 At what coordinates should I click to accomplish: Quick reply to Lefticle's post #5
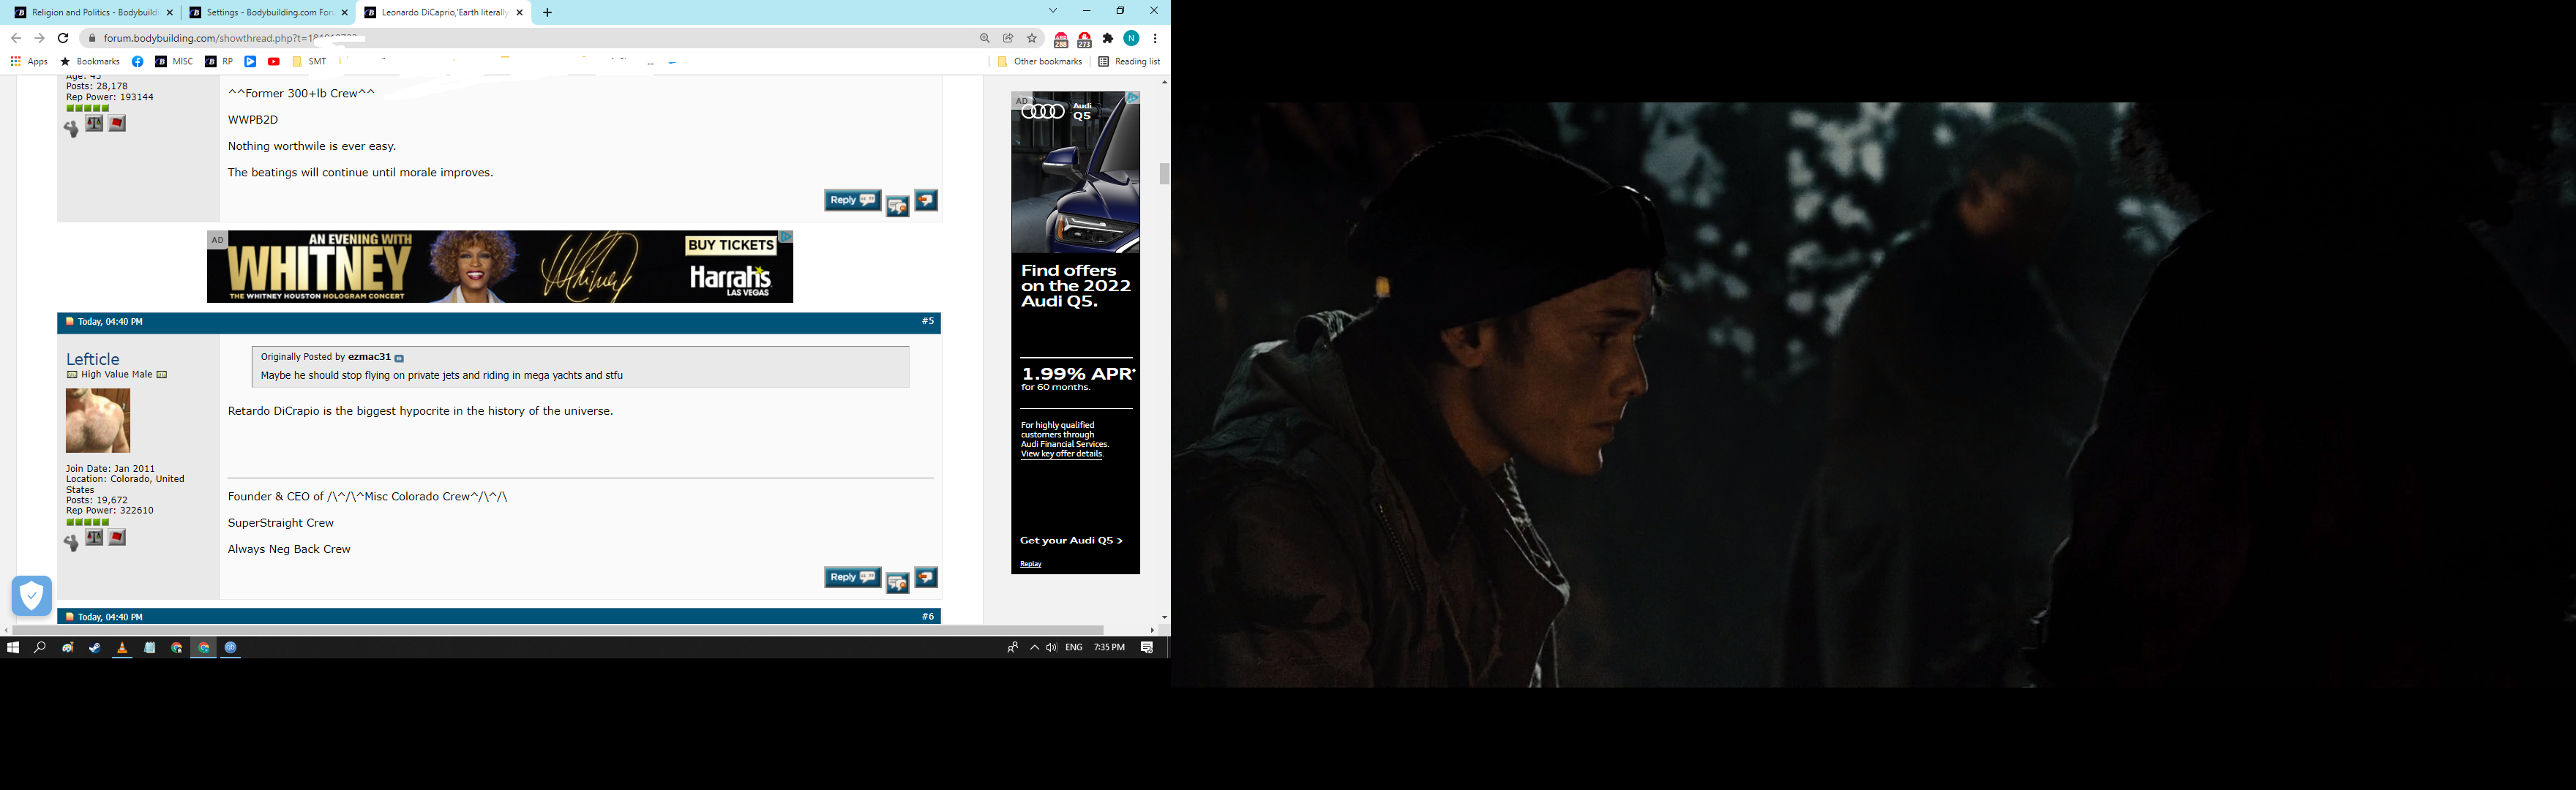click(x=926, y=578)
